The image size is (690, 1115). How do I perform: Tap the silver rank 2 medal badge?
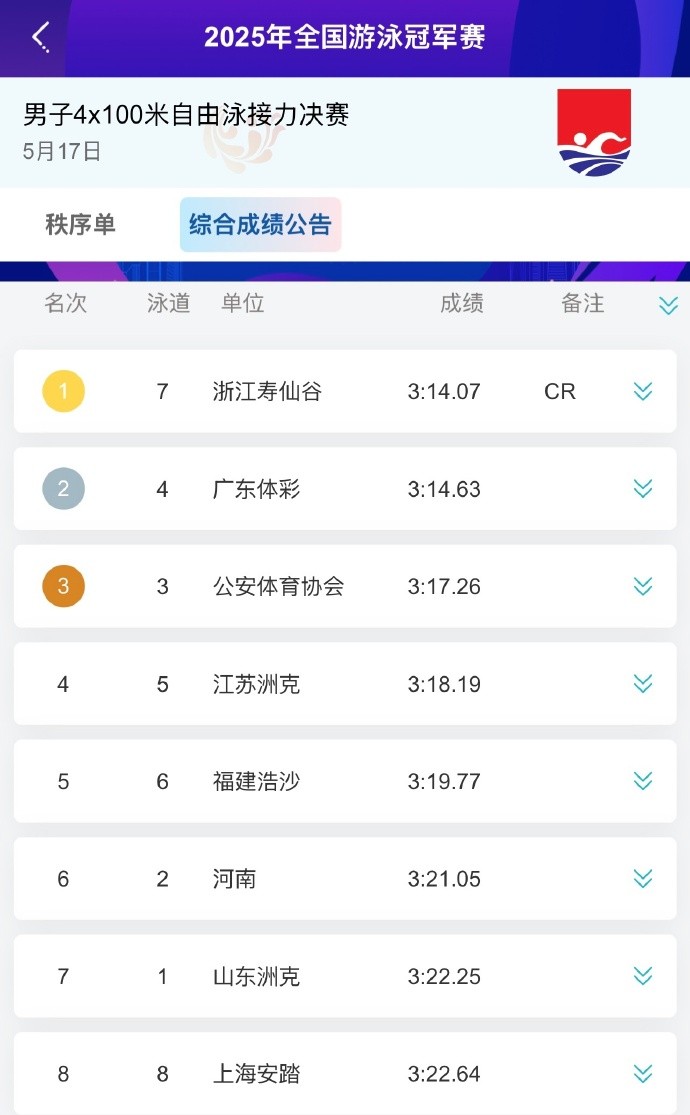click(63, 489)
